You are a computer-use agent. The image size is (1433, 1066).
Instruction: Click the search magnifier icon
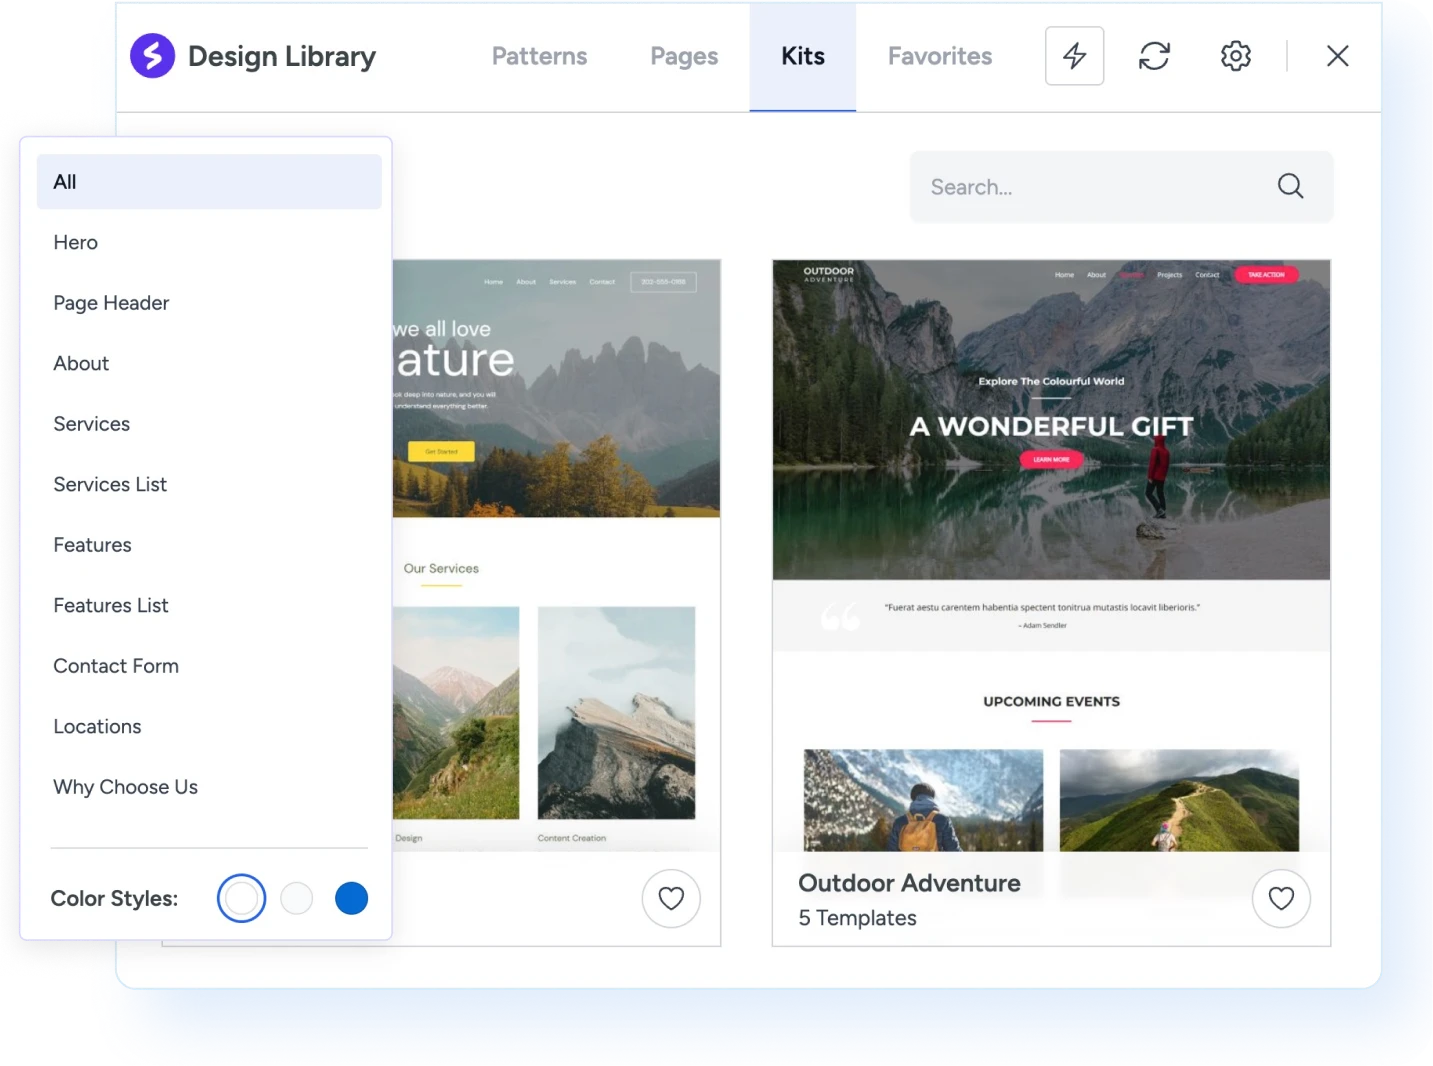point(1290,186)
